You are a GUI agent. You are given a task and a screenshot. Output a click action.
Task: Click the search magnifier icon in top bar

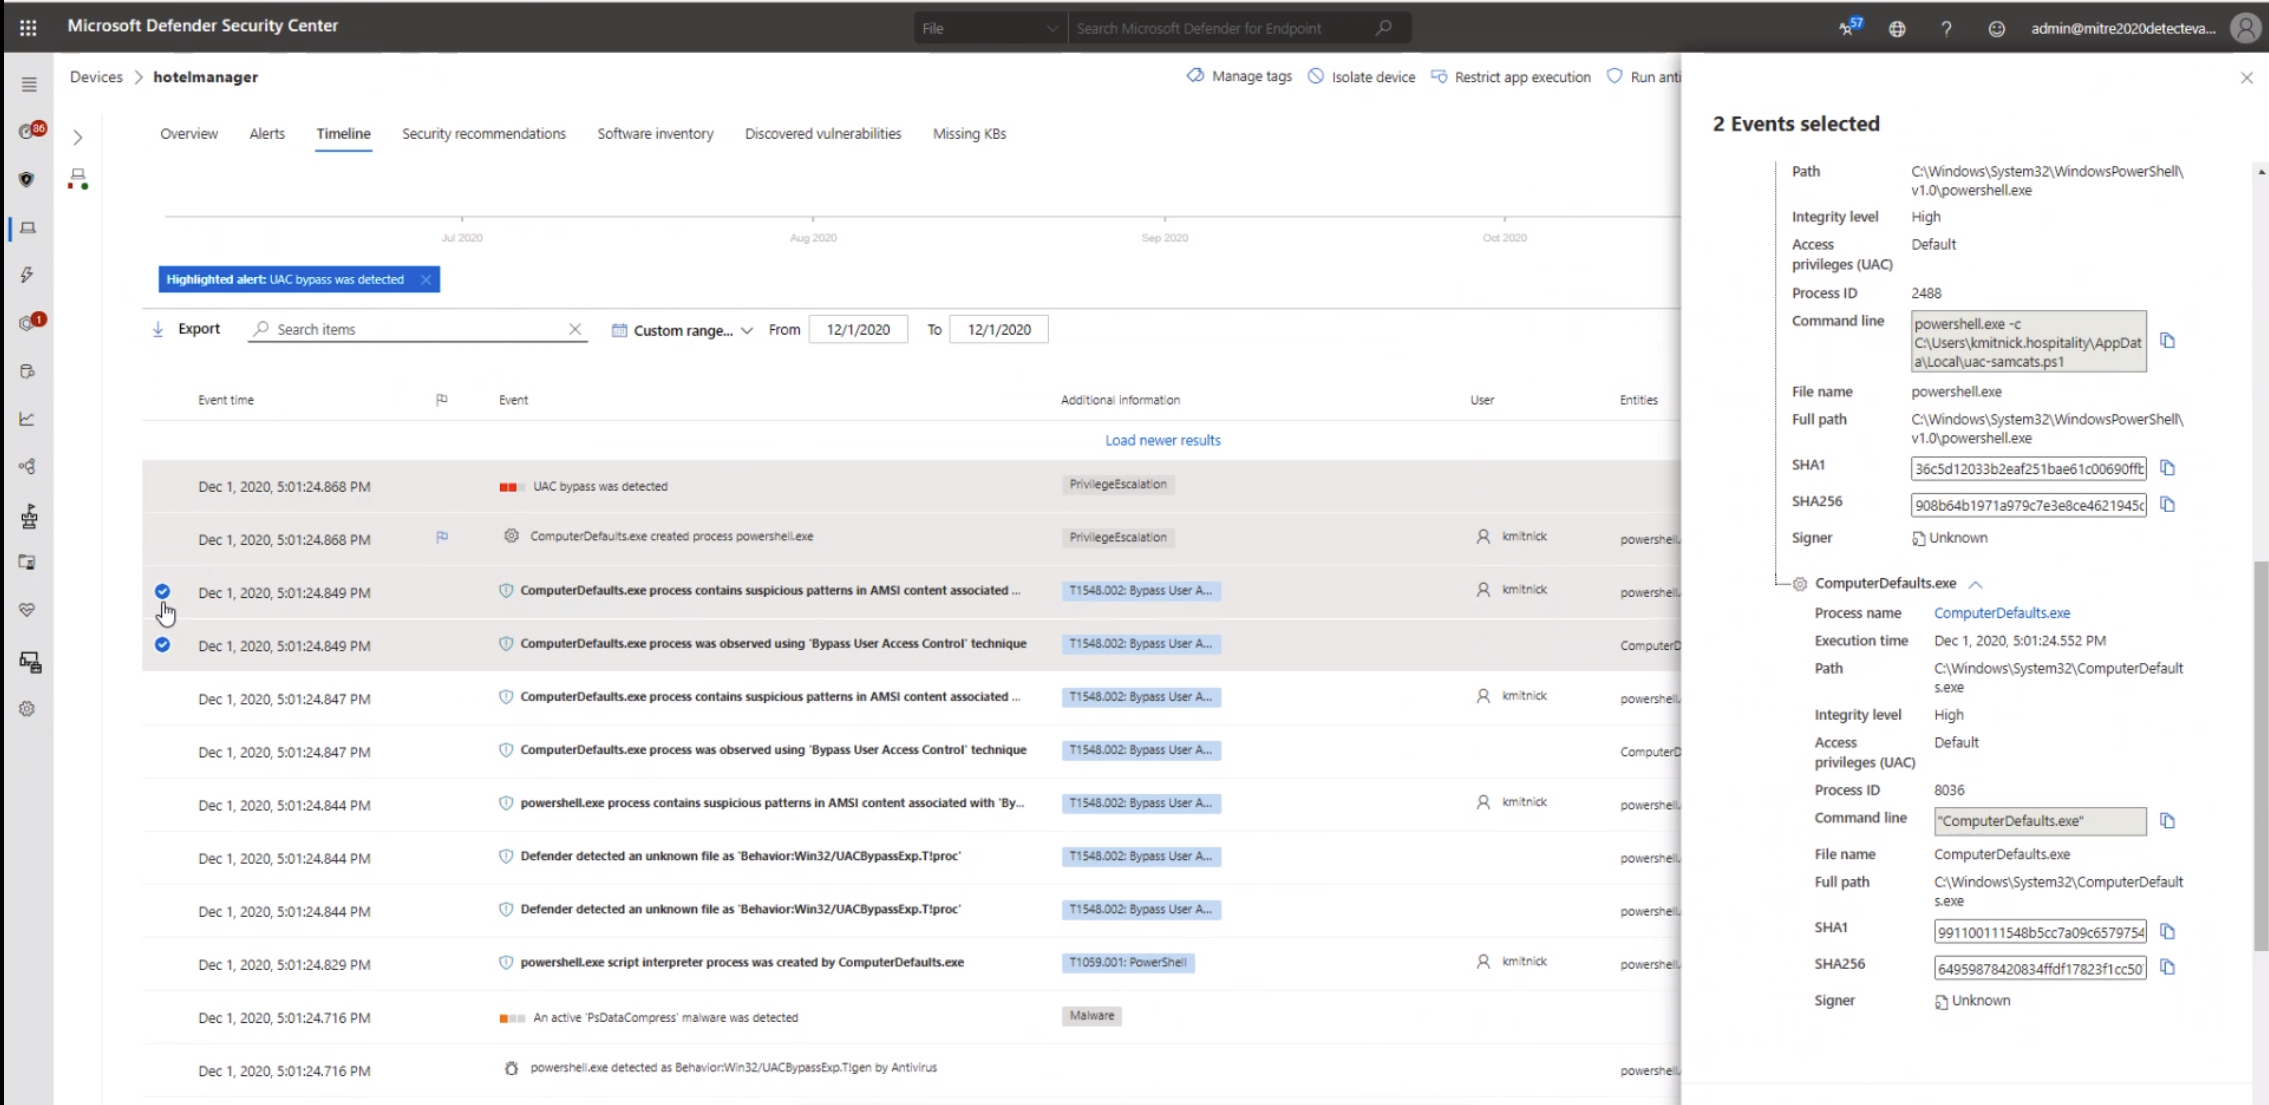[x=1383, y=28]
